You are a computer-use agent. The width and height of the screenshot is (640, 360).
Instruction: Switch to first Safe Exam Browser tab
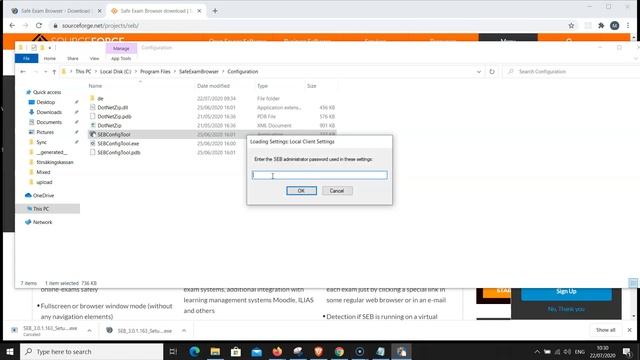pyautogui.click(x=55, y=11)
